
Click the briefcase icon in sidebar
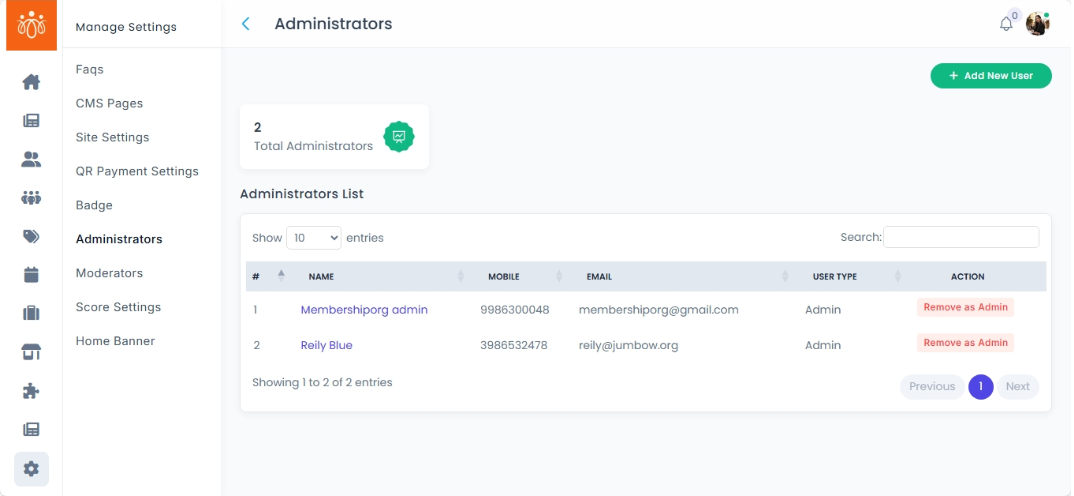point(31,314)
